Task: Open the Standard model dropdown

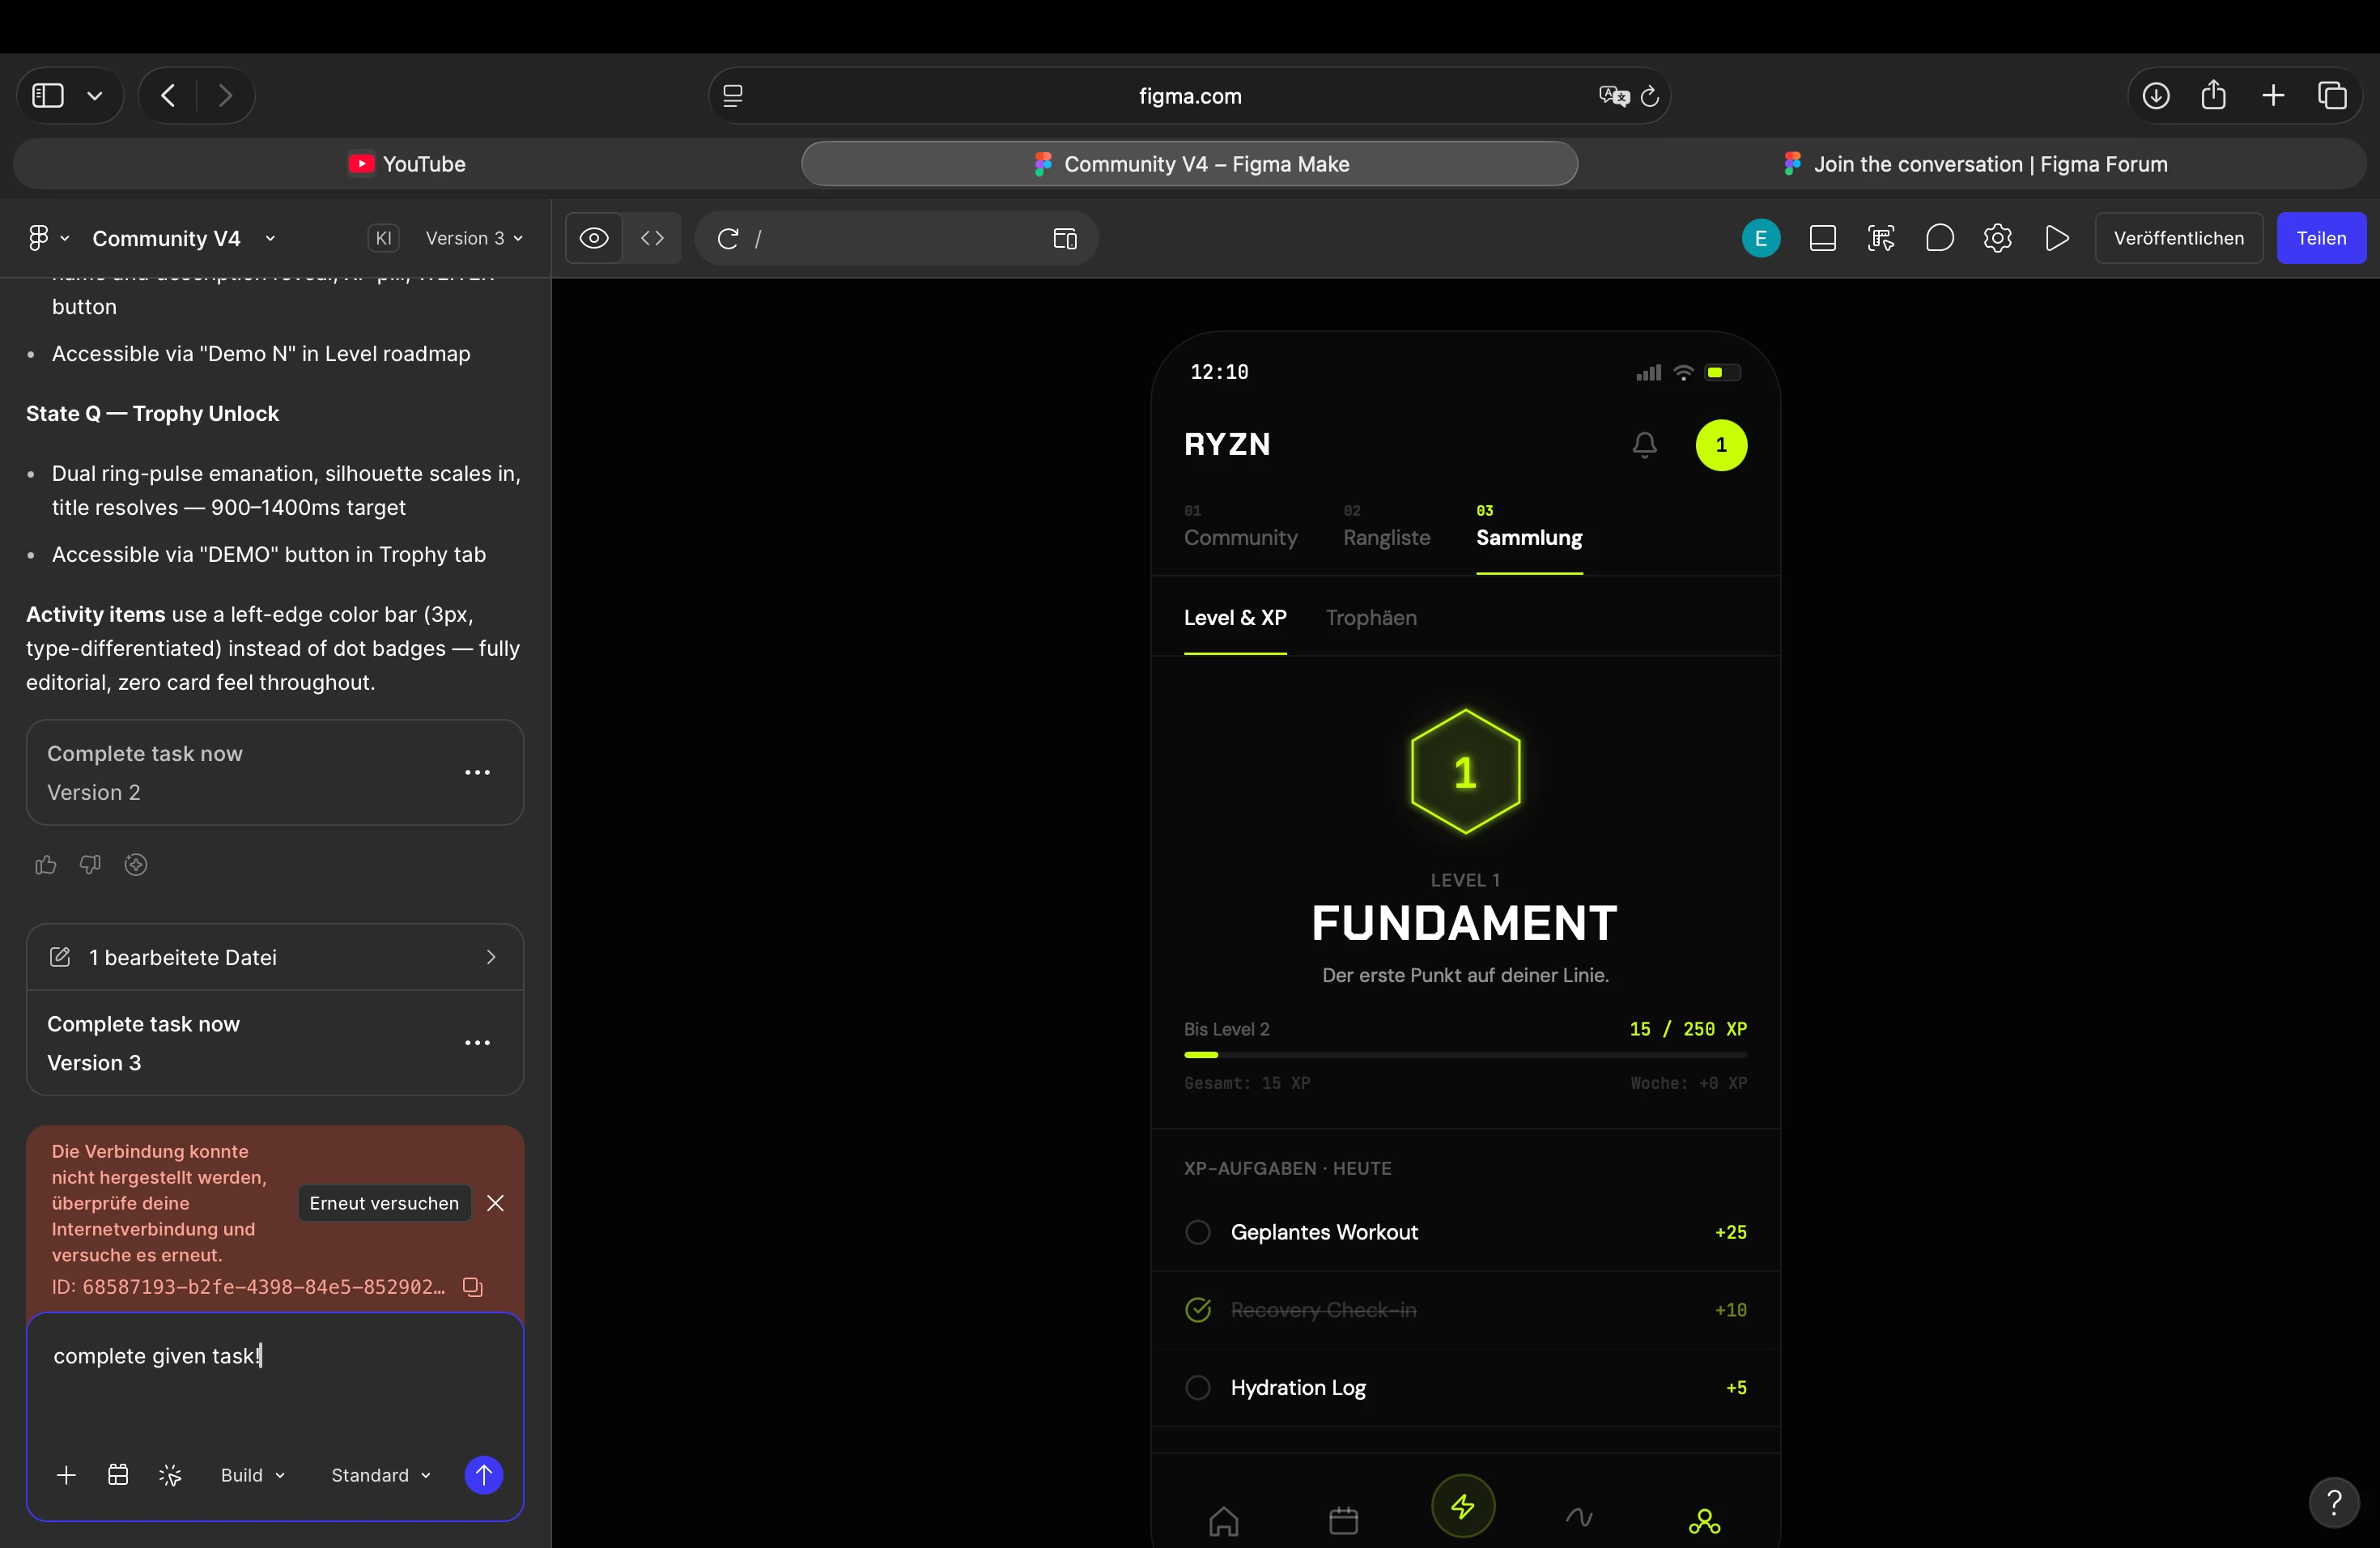Action: pos(381,1475)
